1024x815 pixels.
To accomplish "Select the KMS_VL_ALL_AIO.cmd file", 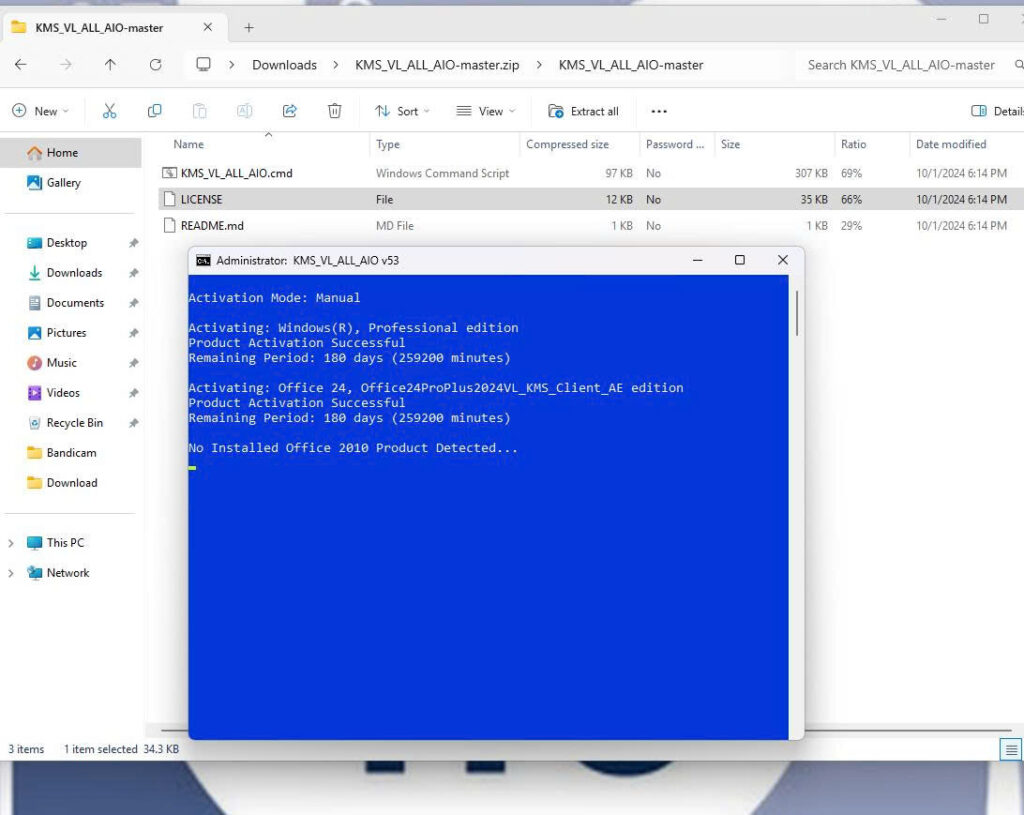I will pos(236,173).
